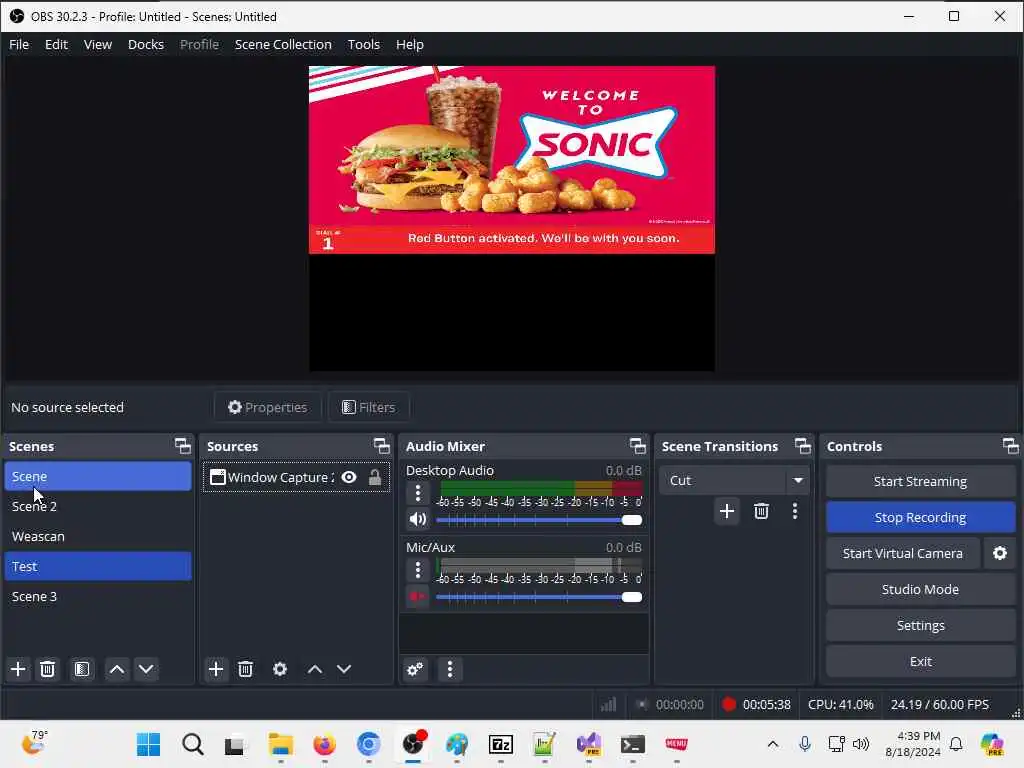The image size is (1024, 768).
Task: Pop out the Sources dock
Action: pos(382,446)
